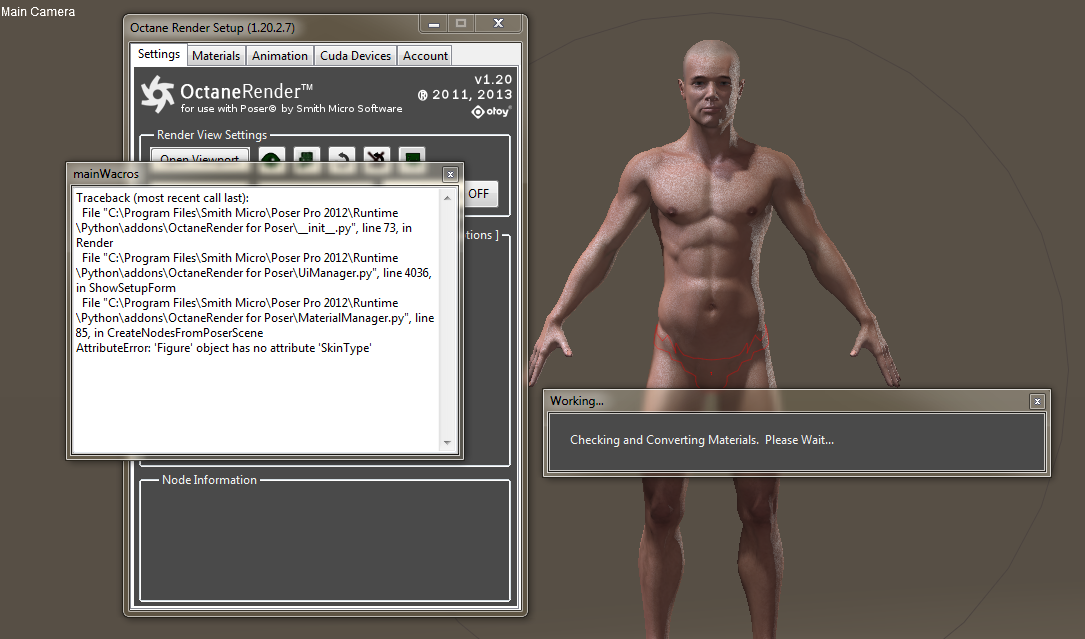Open the Animation tab
The height and width of the screenshot is (639, 1085).
[x=280, y=55]
